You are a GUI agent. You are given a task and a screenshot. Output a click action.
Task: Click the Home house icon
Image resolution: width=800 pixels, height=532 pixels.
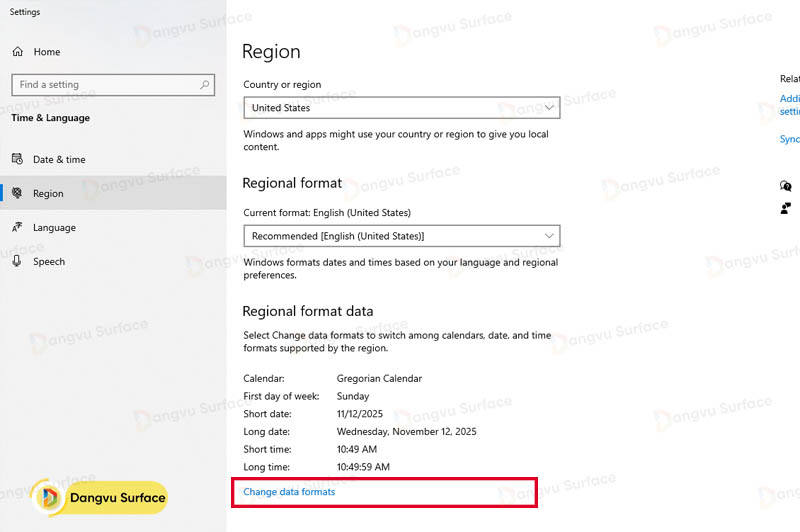[x=17, y=52]
